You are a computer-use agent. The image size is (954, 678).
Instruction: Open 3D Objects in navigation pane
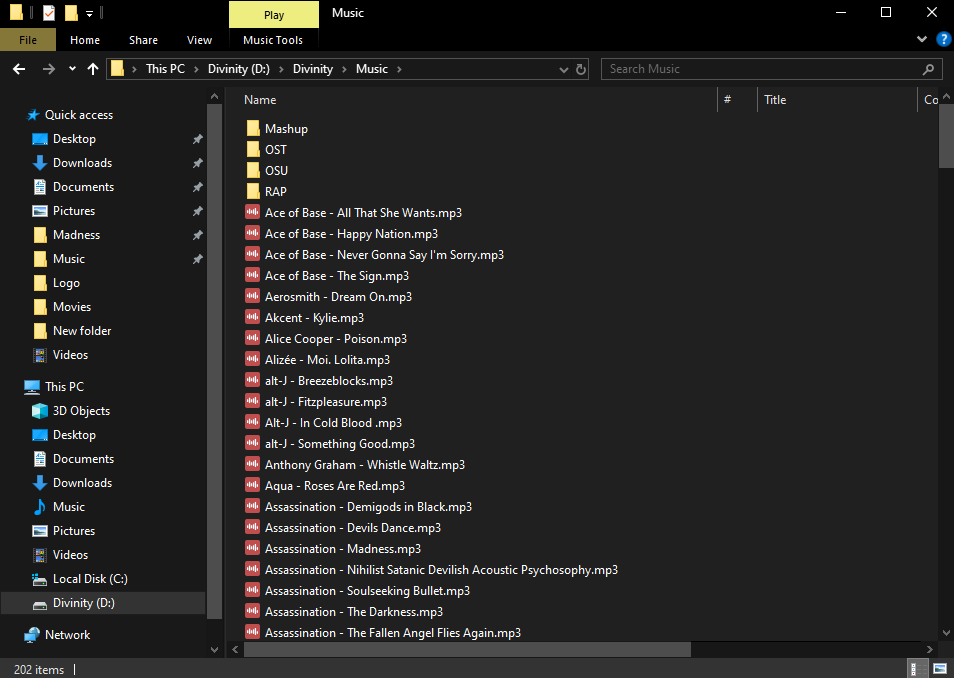(x=81, y=411)
